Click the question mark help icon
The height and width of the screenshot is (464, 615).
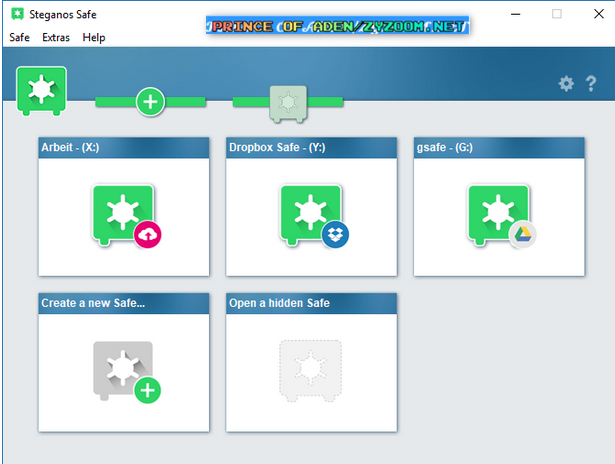pyautogui.click(x=591, y=84)
